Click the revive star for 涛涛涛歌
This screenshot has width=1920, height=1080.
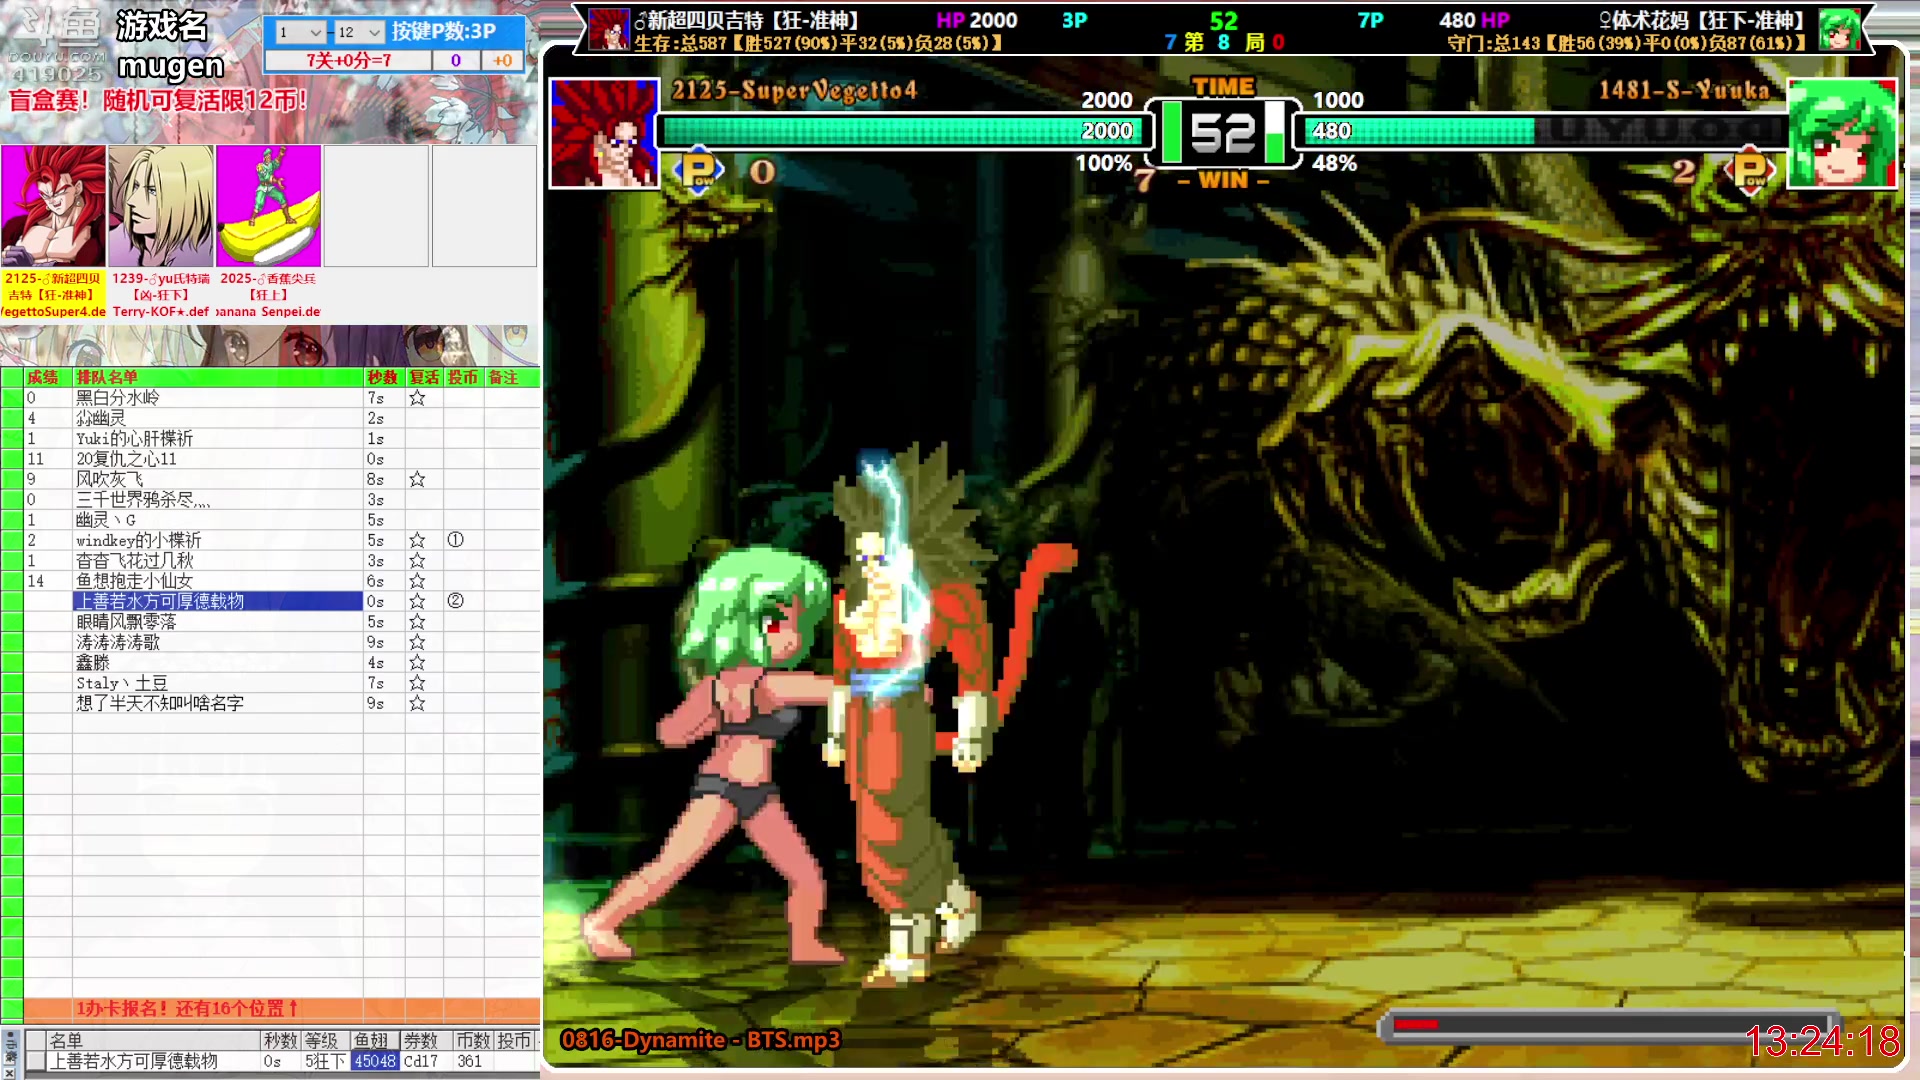coord(417,643)
